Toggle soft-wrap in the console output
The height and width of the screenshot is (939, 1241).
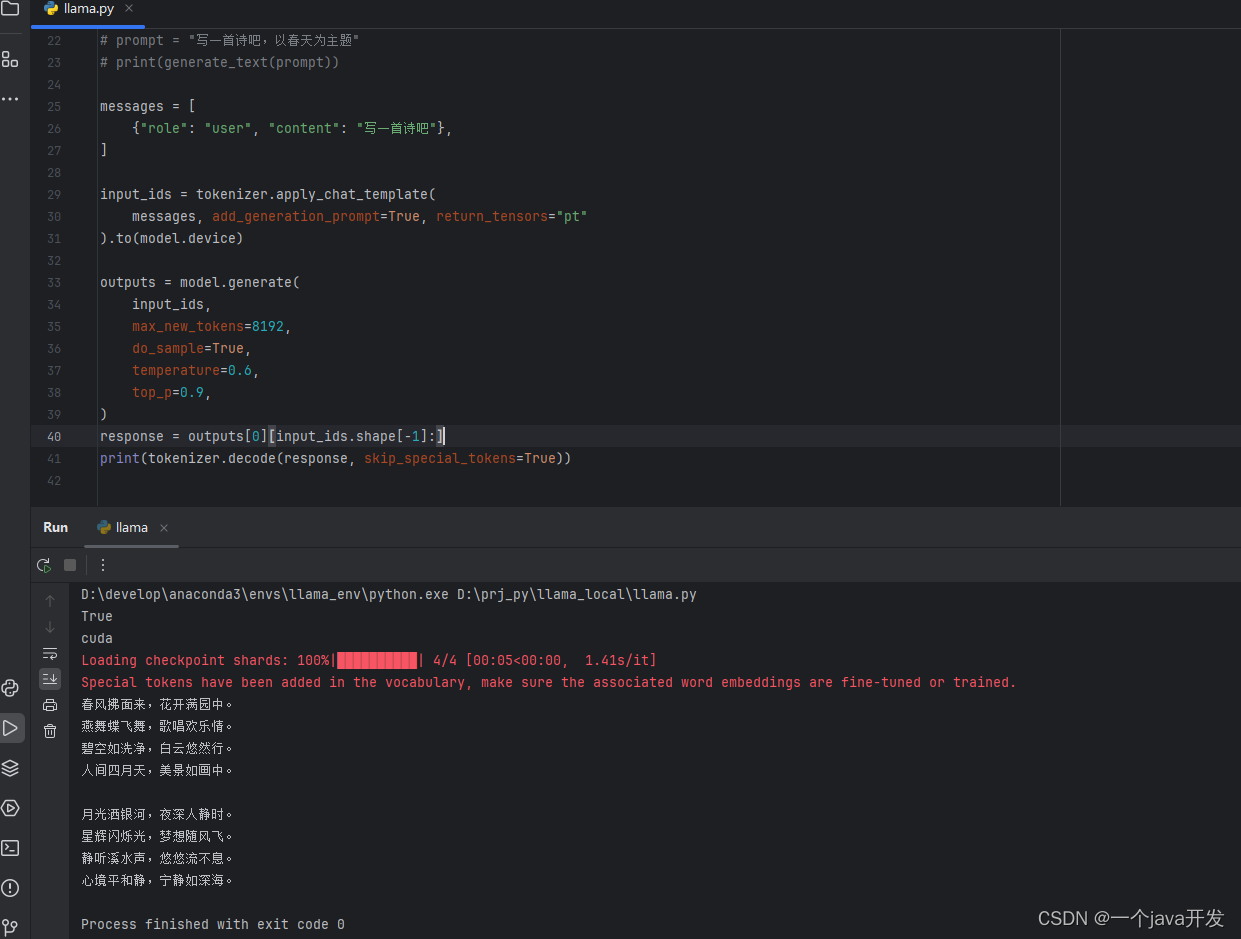pos(50,653)
